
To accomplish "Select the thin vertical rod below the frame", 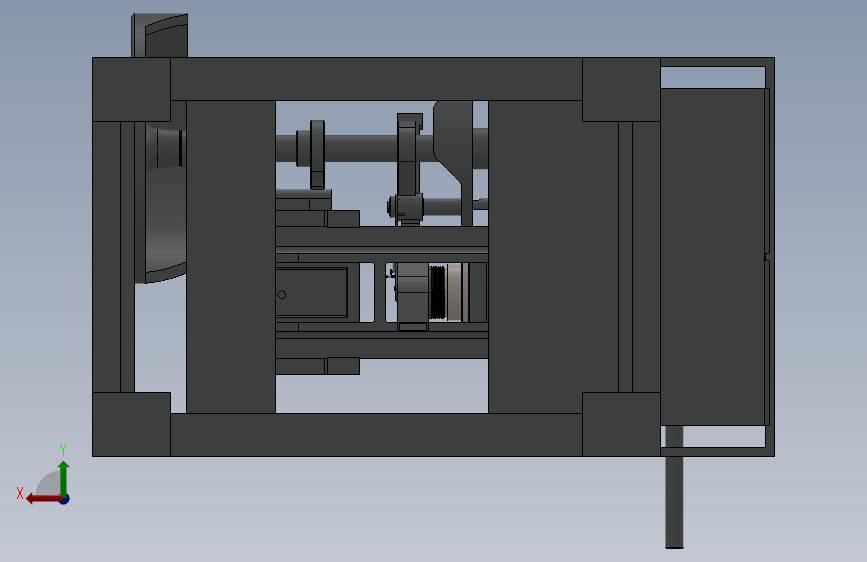I will (674, 487).
